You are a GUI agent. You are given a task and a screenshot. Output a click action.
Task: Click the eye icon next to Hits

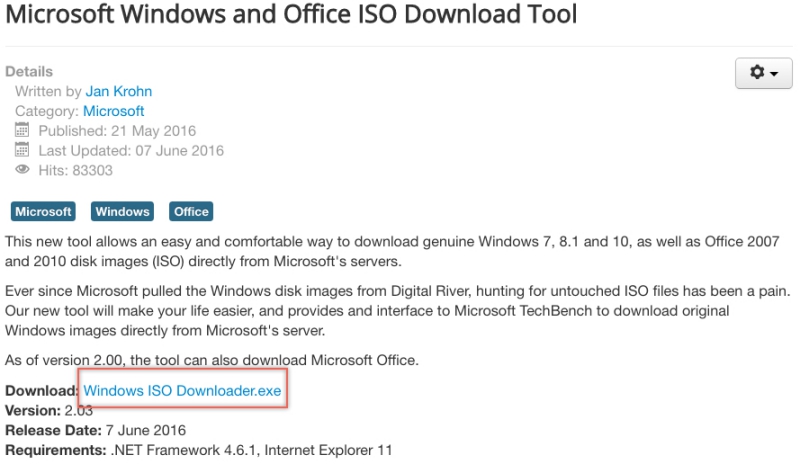[x=23, y=171]
